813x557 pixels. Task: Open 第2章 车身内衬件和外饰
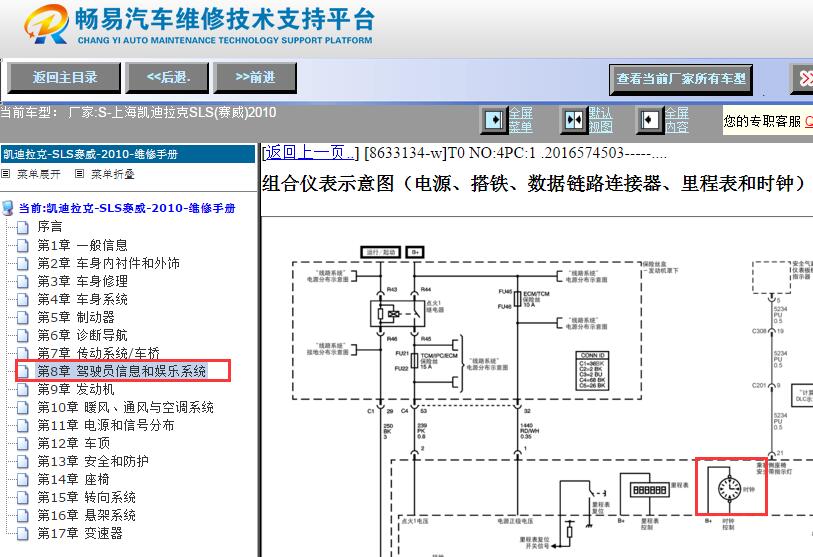click(x=108, y=263)
